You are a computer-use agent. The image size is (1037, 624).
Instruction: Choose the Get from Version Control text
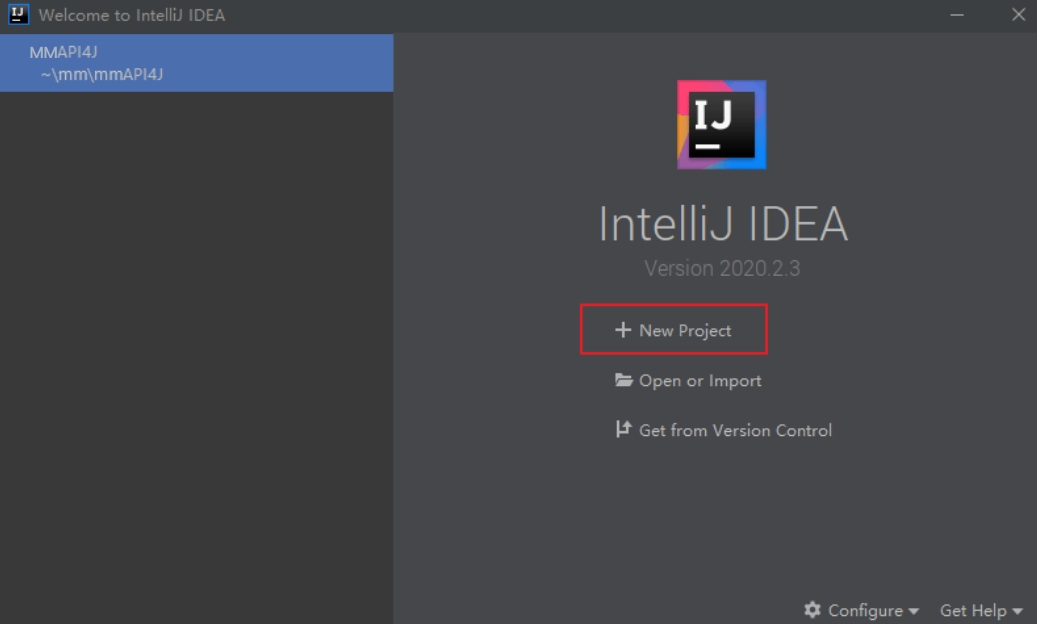[x=735, y=431]
